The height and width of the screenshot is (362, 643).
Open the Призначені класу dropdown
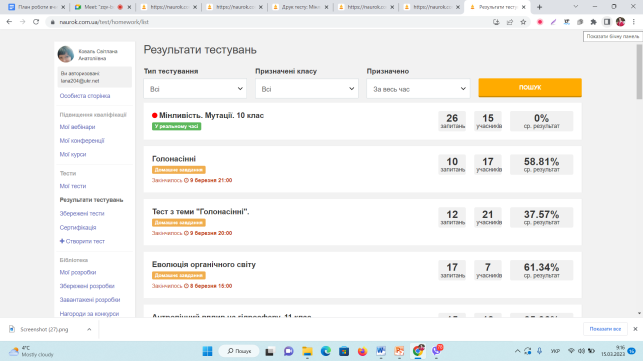pos(307,89)
